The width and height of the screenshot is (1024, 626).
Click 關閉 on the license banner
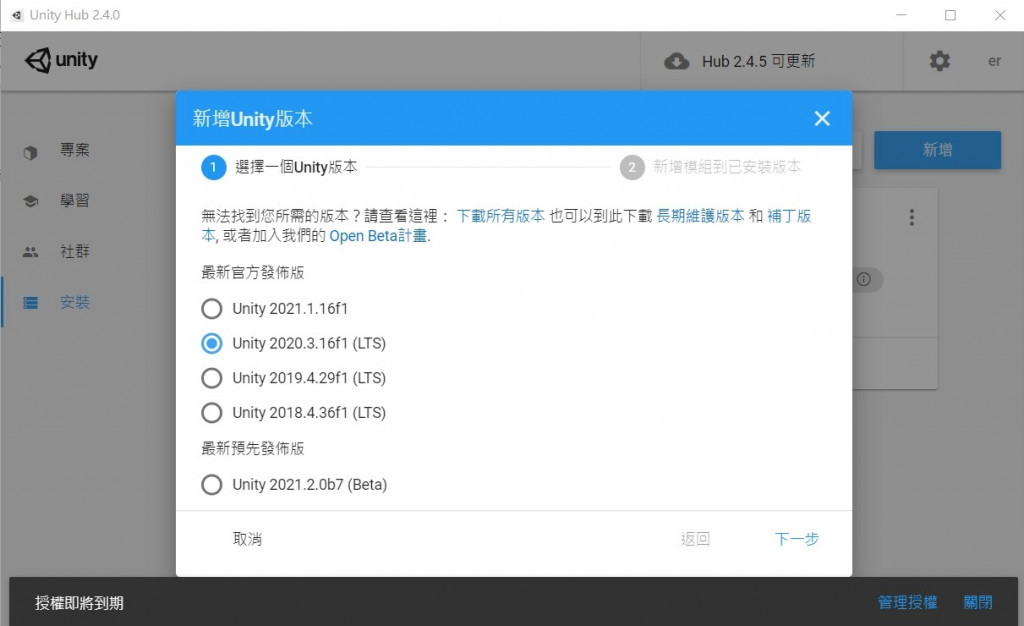978,603
